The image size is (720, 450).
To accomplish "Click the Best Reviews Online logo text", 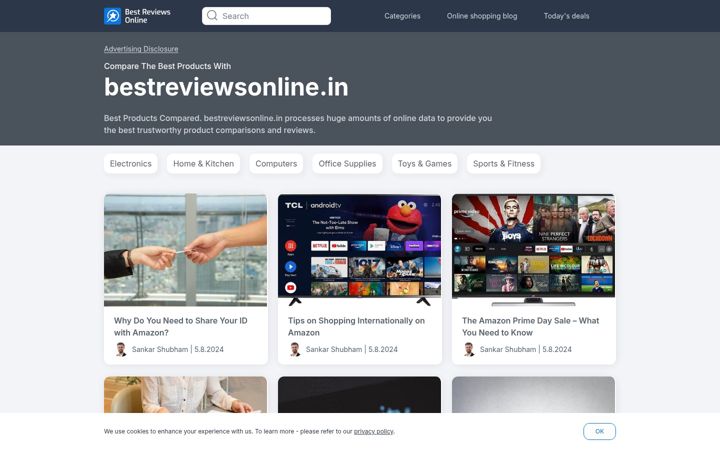I will coord(147,16).
